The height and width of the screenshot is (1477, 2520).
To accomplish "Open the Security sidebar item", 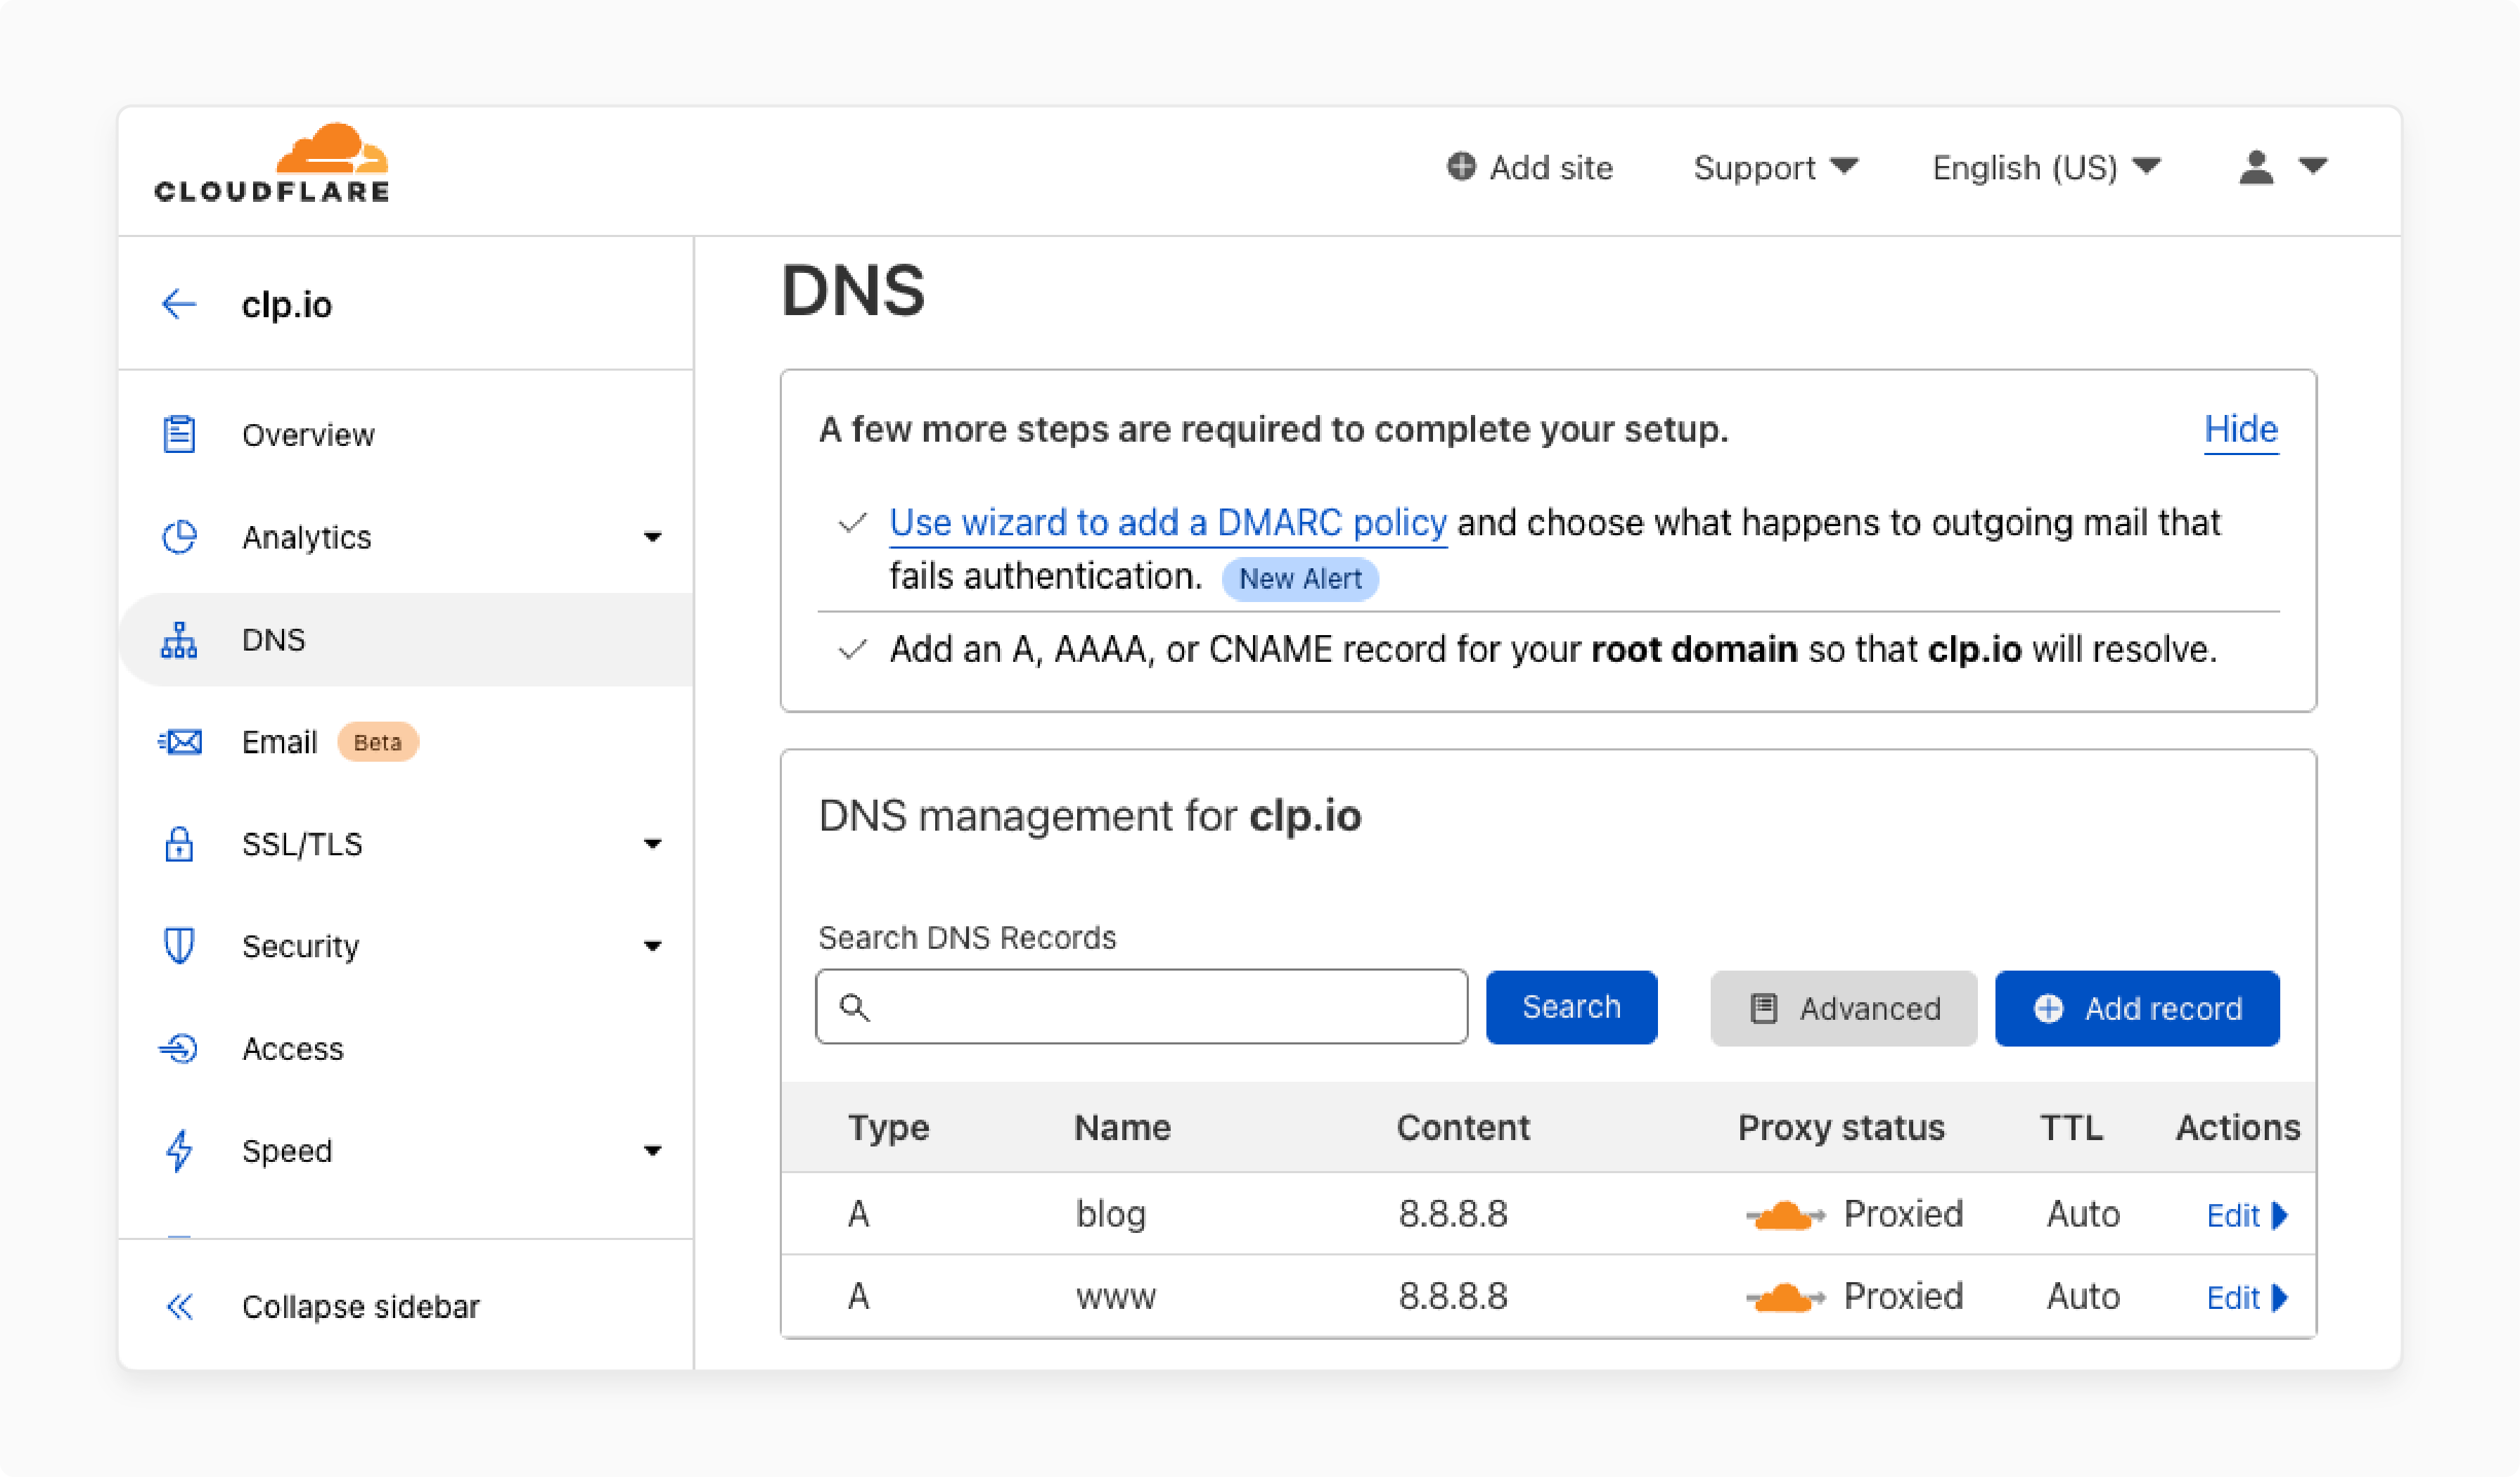I will click(x=406, y=946).
